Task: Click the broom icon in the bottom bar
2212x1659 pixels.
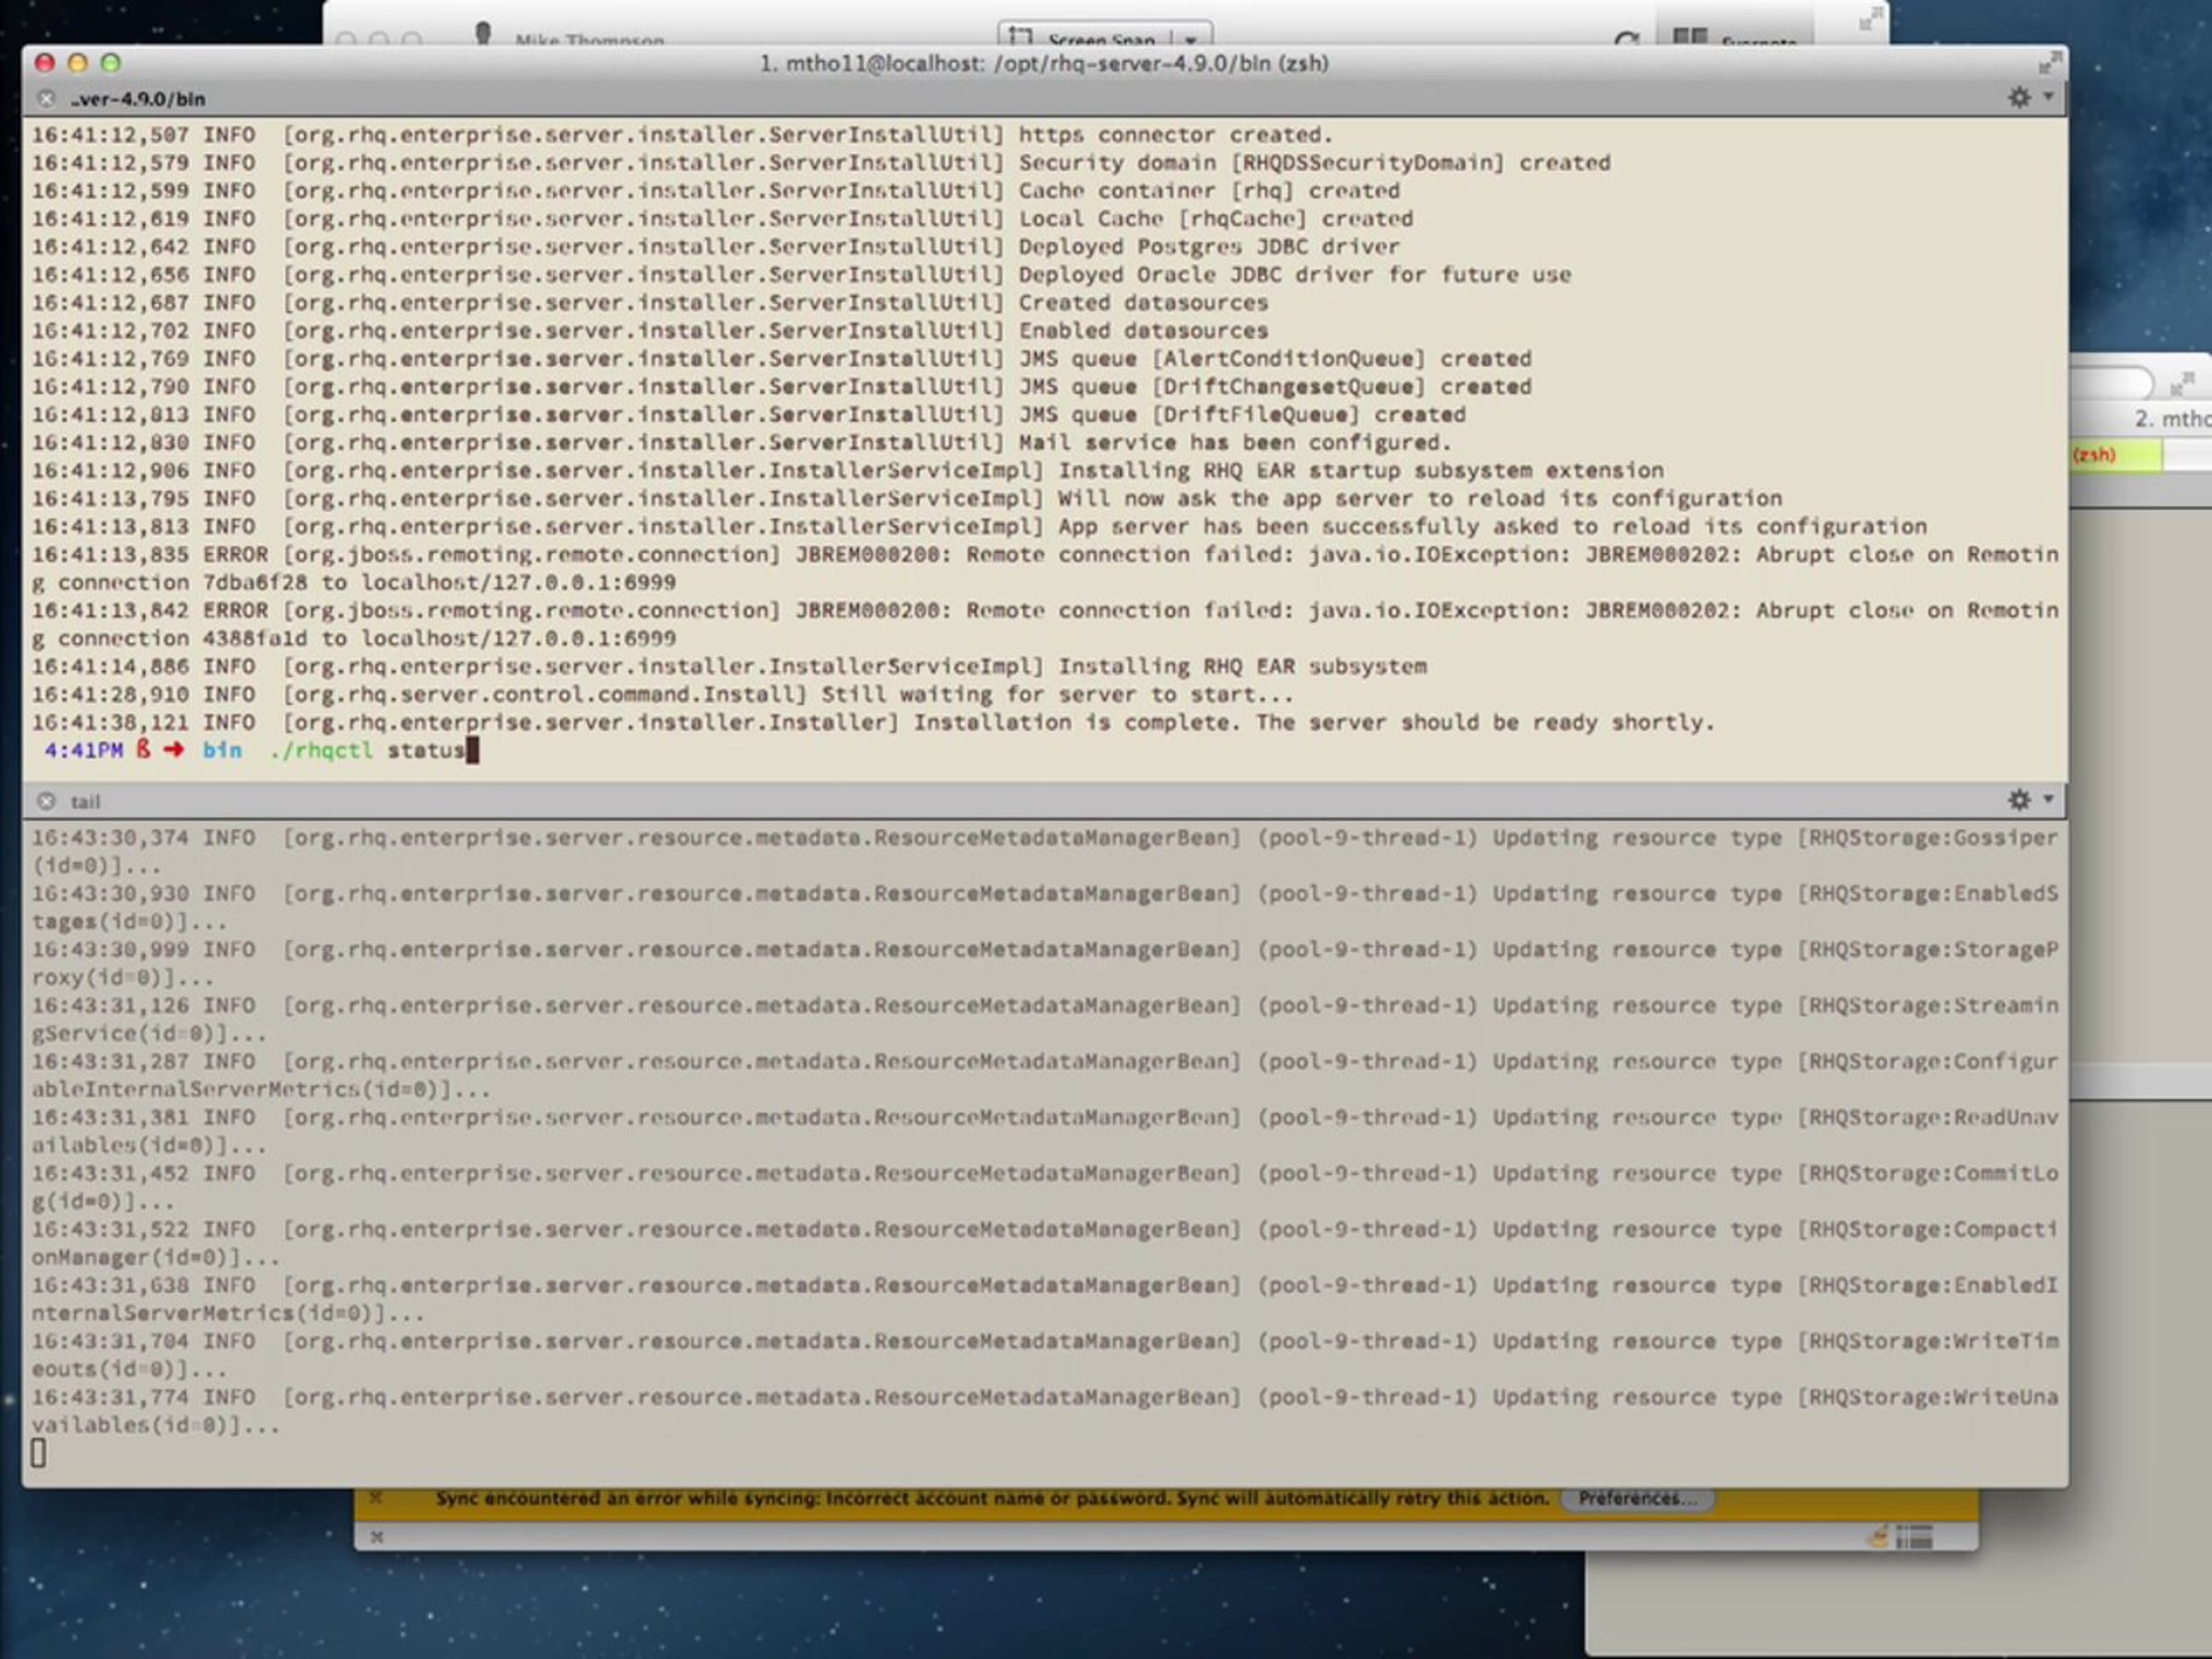Action: tap(1878, 1537)
